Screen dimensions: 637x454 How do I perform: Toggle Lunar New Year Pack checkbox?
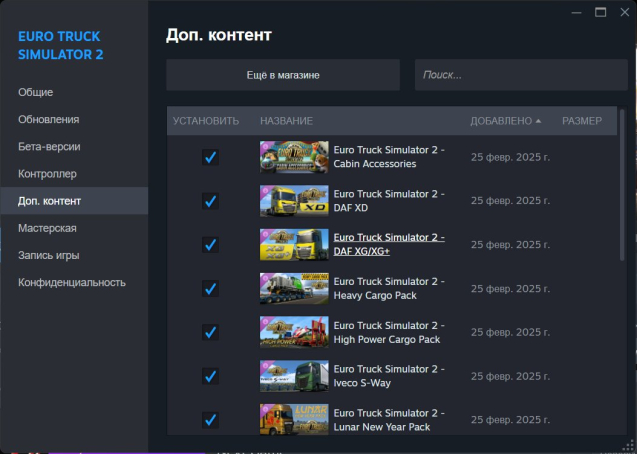pos(210,420)
